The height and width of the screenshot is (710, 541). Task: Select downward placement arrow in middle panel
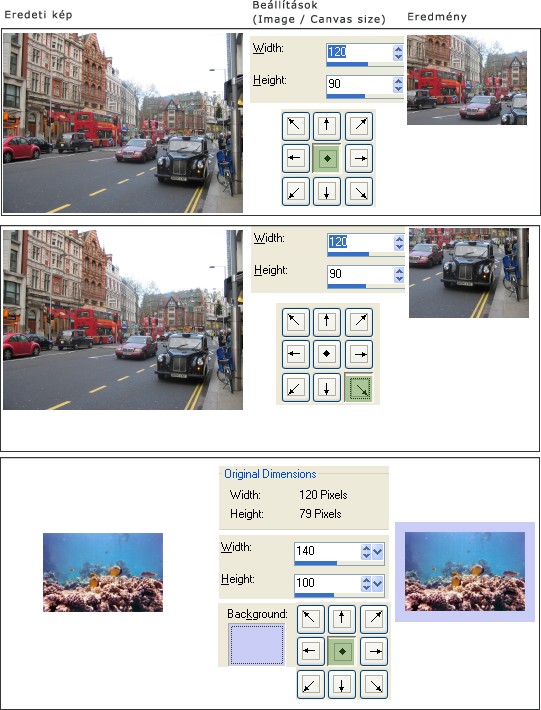pyautogui.click(x=327, y=387)
